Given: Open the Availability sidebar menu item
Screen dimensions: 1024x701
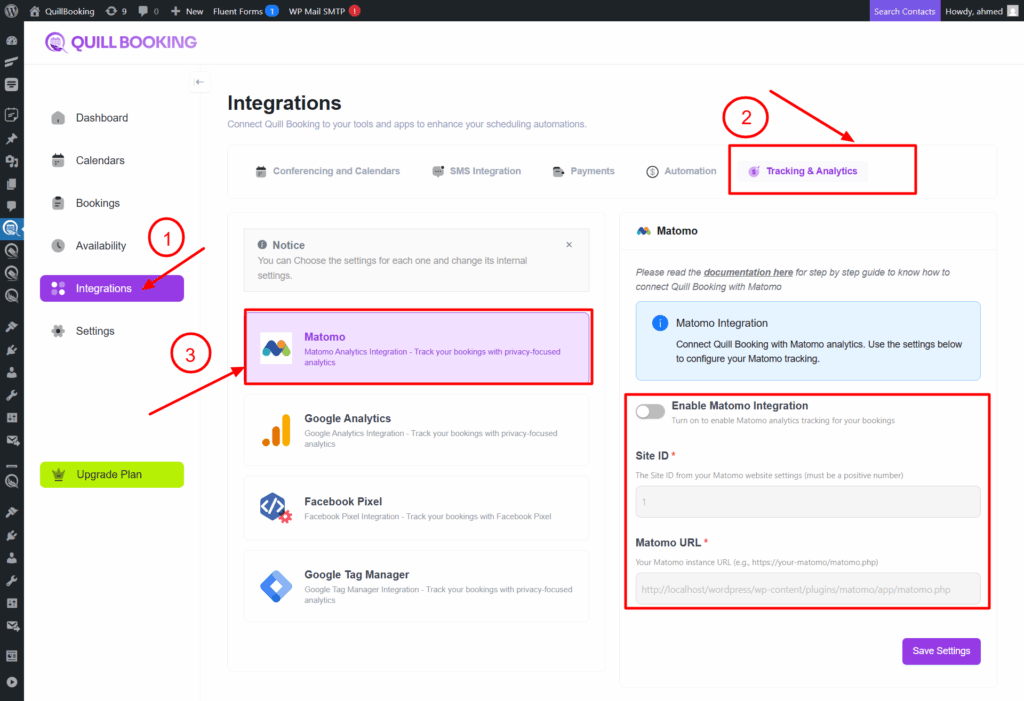Looking at the screenshot, I should point(100,246).
